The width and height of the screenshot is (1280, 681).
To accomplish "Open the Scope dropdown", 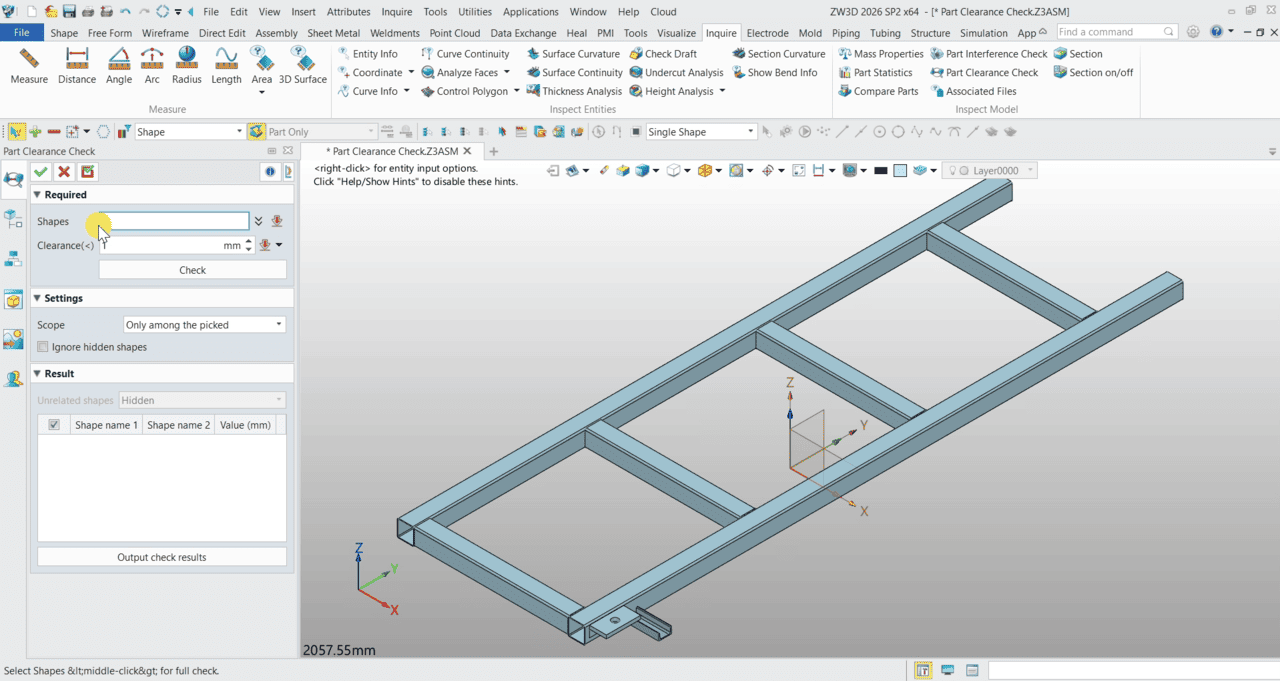I will pyautogui.click(x=204, y=325).
